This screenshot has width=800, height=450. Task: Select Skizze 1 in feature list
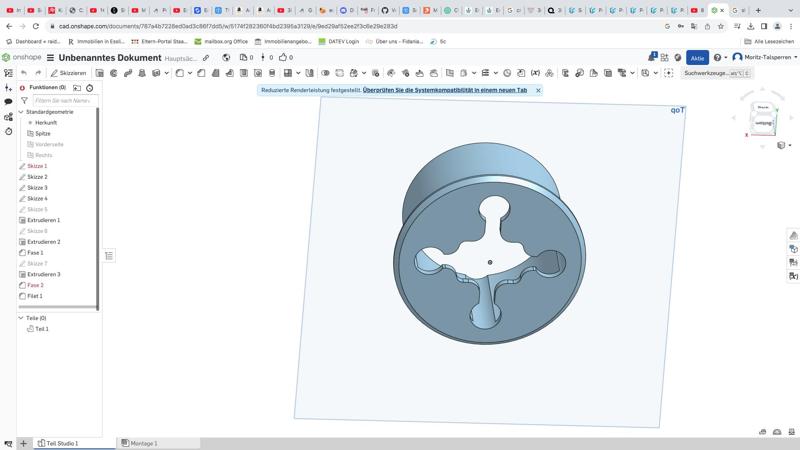click(37, 166)
